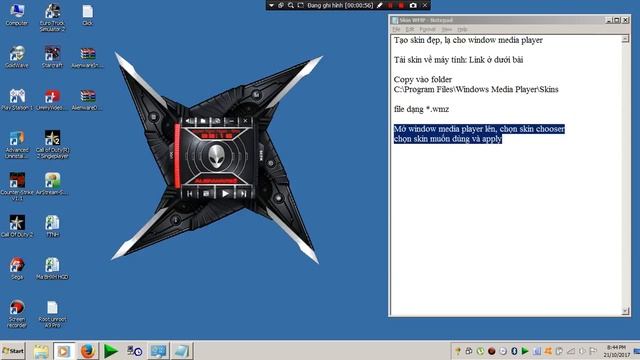This screenshot has width=640, height=360.
Task: Open Firefox from the taskbar
Action: [87, 351]
